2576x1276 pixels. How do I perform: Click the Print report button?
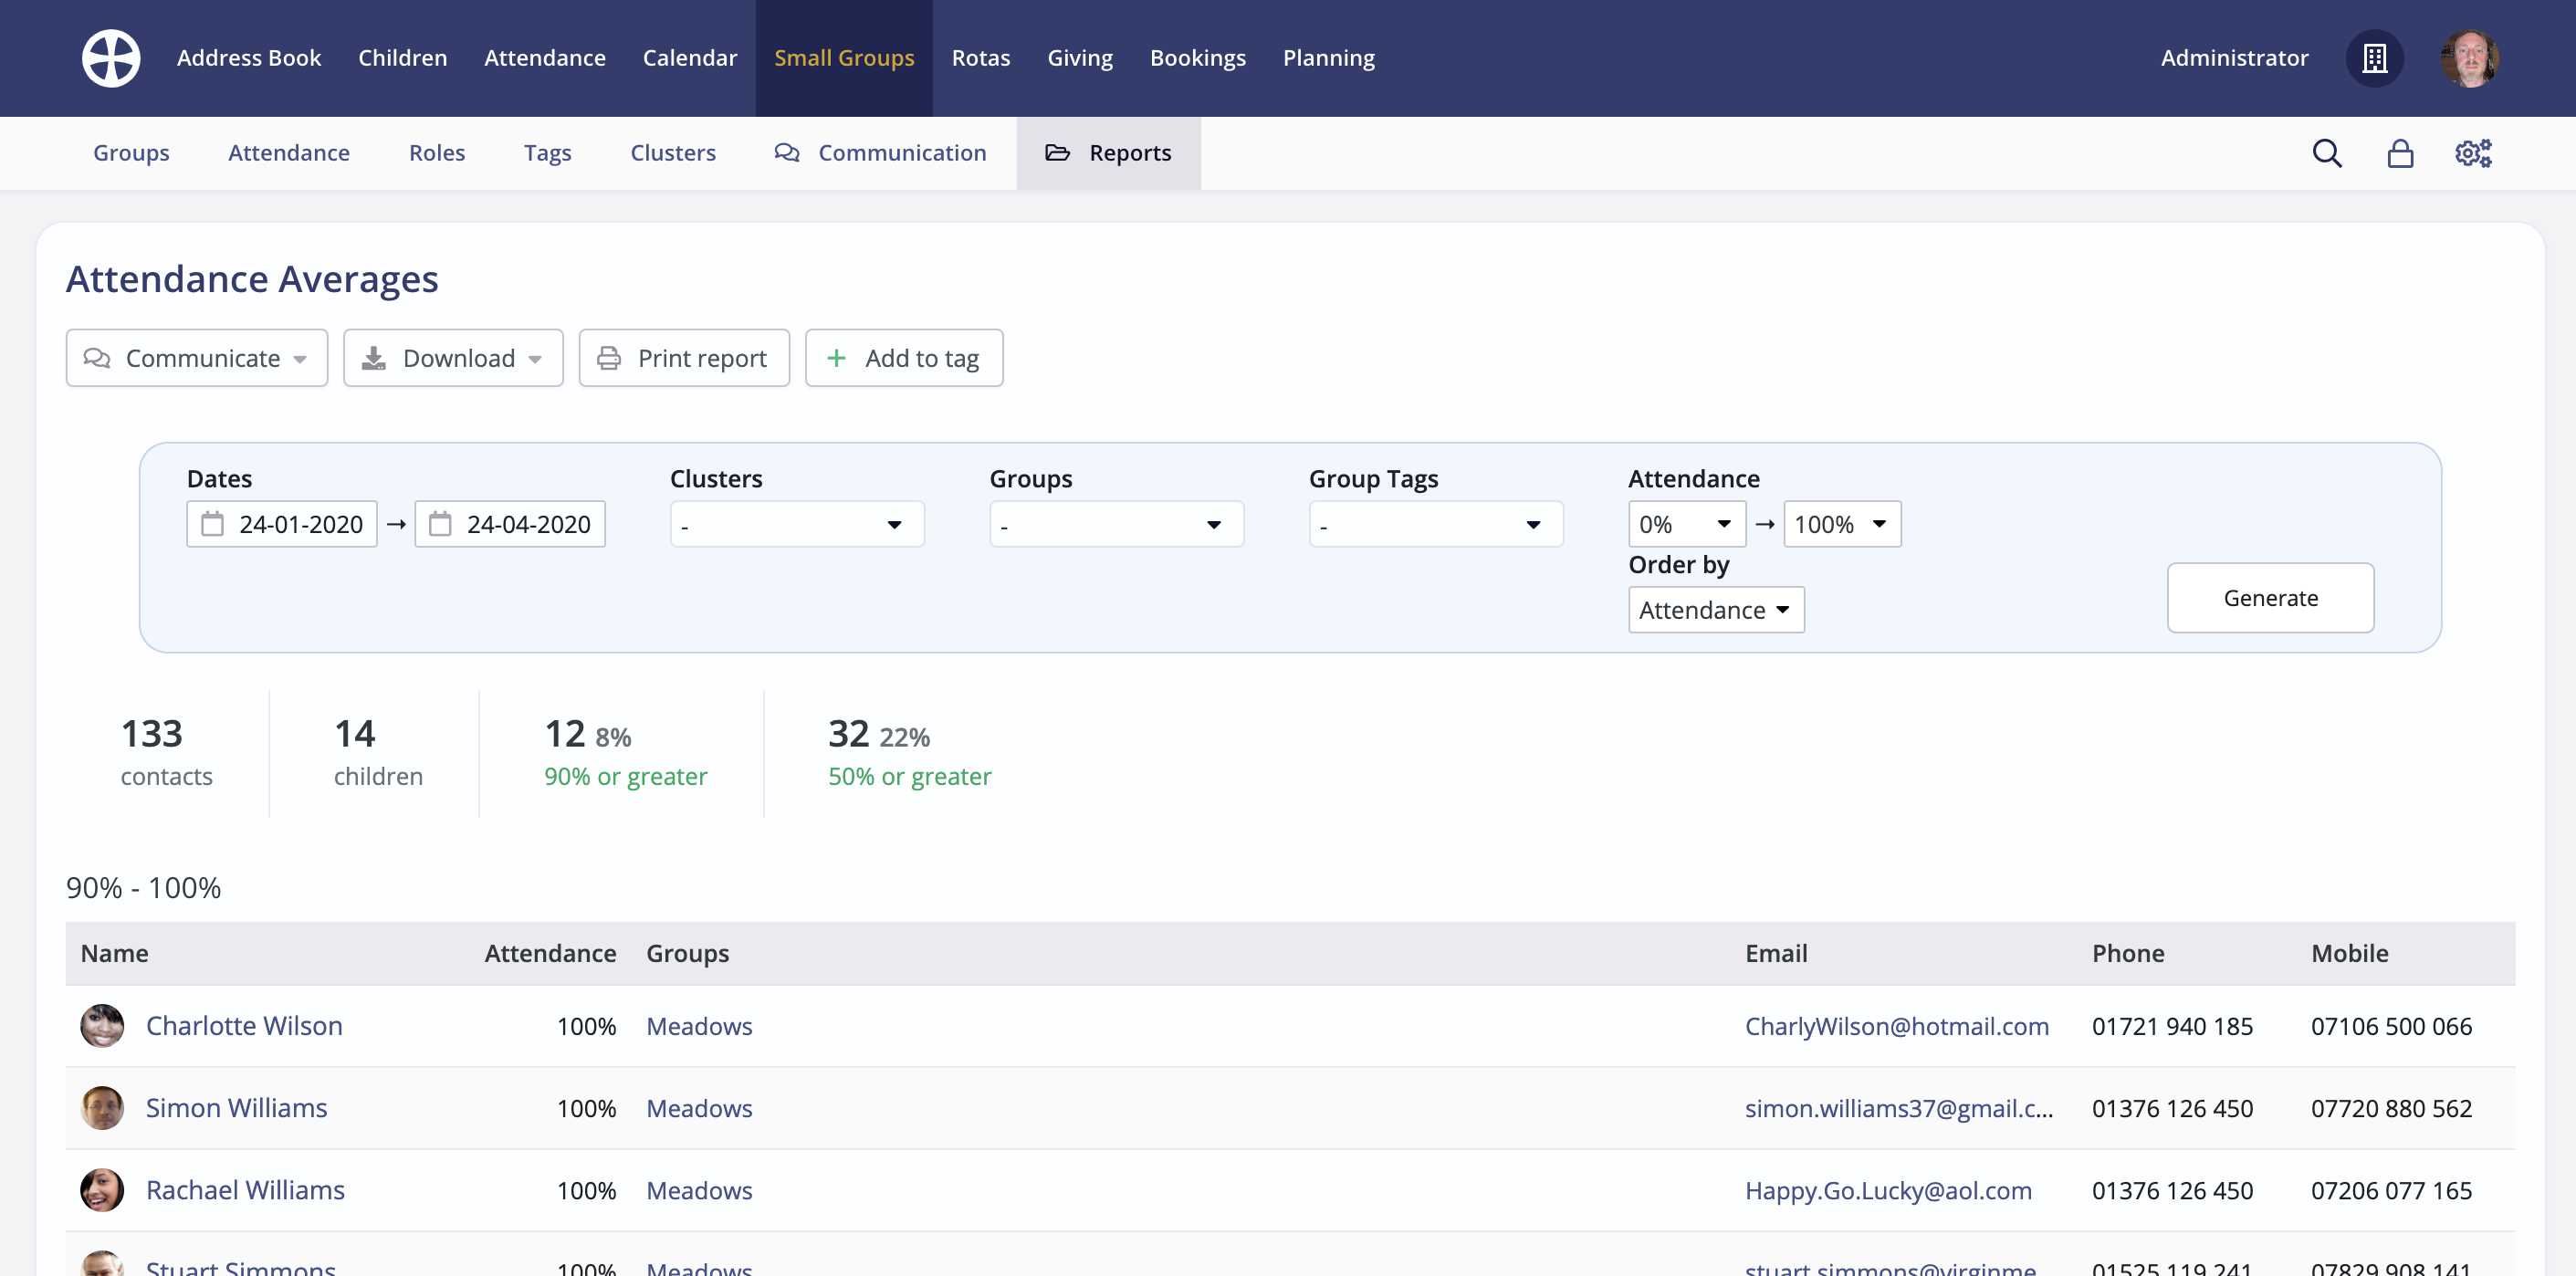click(x=684, y=358)
